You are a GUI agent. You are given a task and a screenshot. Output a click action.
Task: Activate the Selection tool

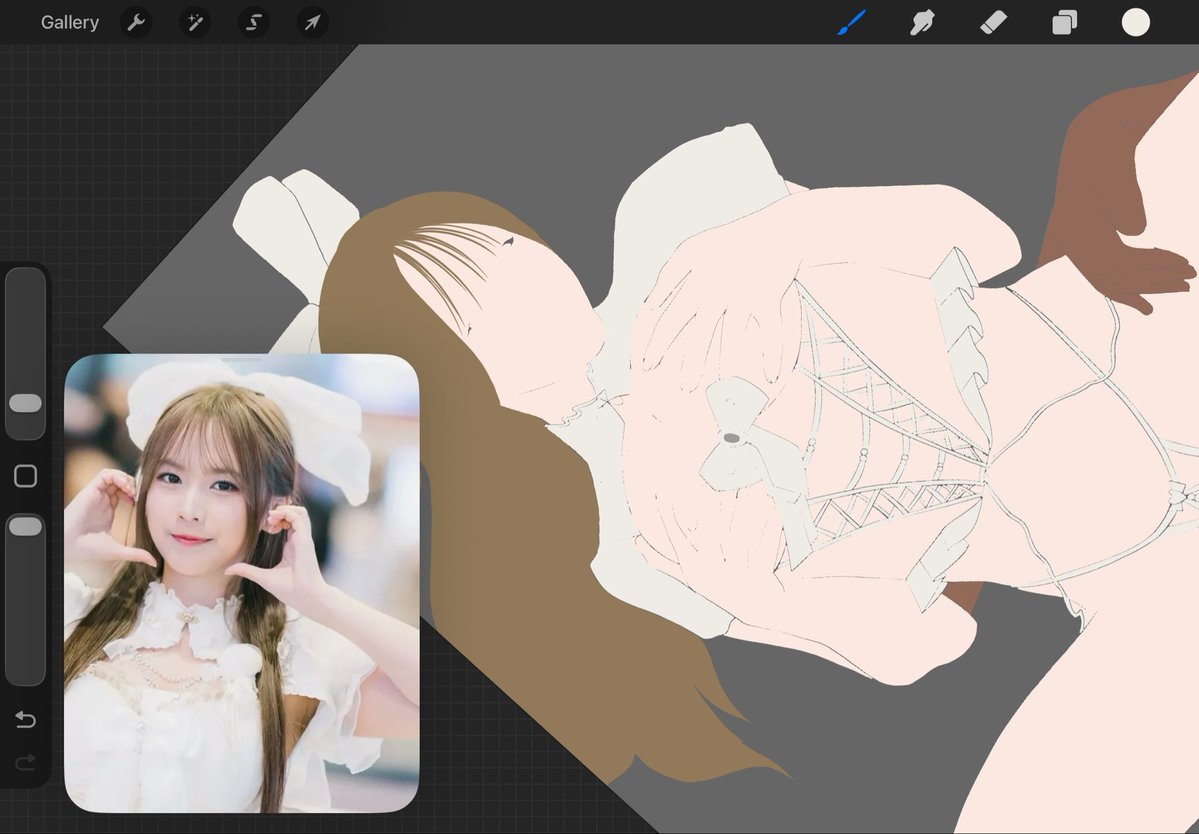254,23
